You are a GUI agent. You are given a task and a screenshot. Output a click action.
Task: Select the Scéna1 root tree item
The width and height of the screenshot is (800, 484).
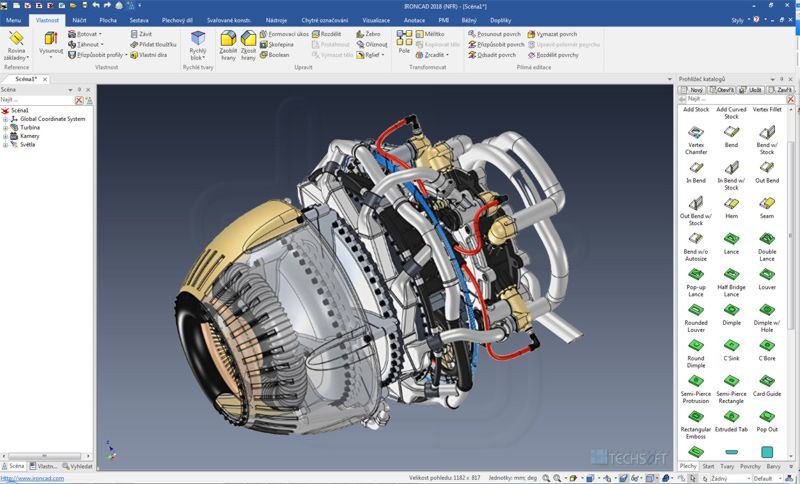15,110
